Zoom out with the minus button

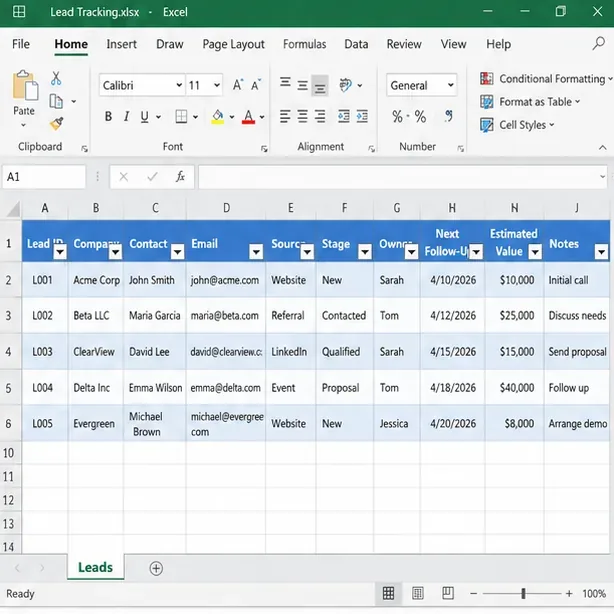473,594
